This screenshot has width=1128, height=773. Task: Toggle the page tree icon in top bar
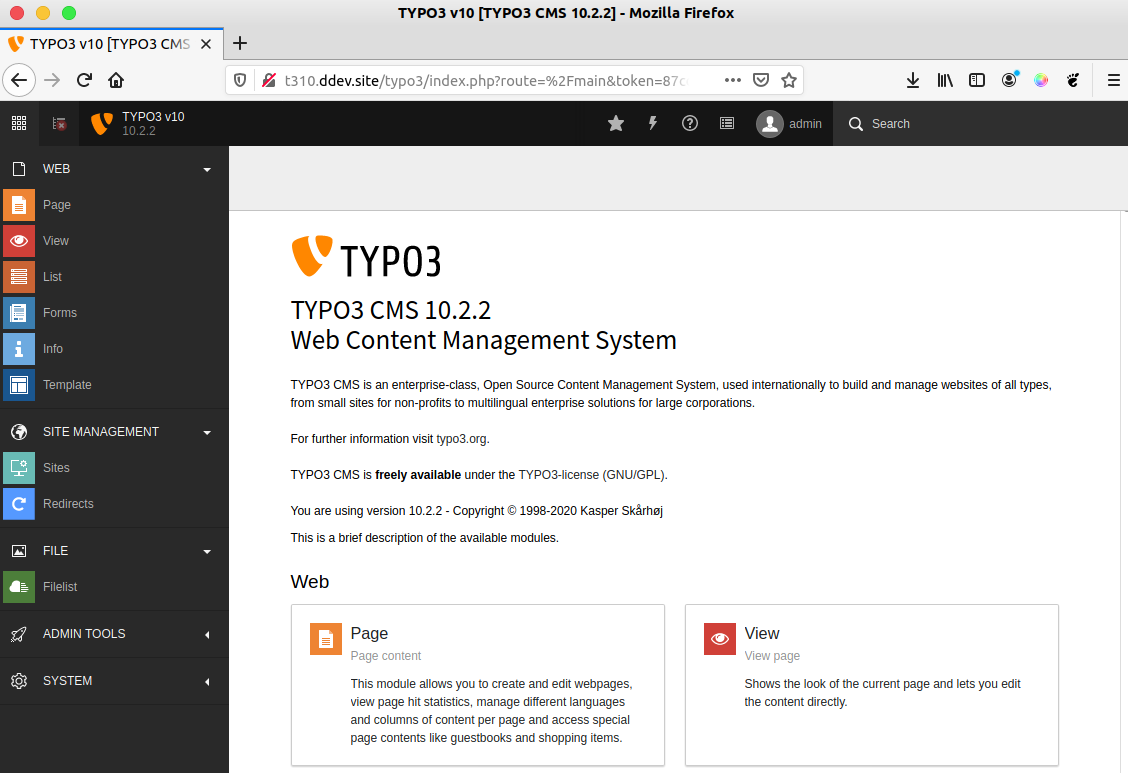[60, 124]
